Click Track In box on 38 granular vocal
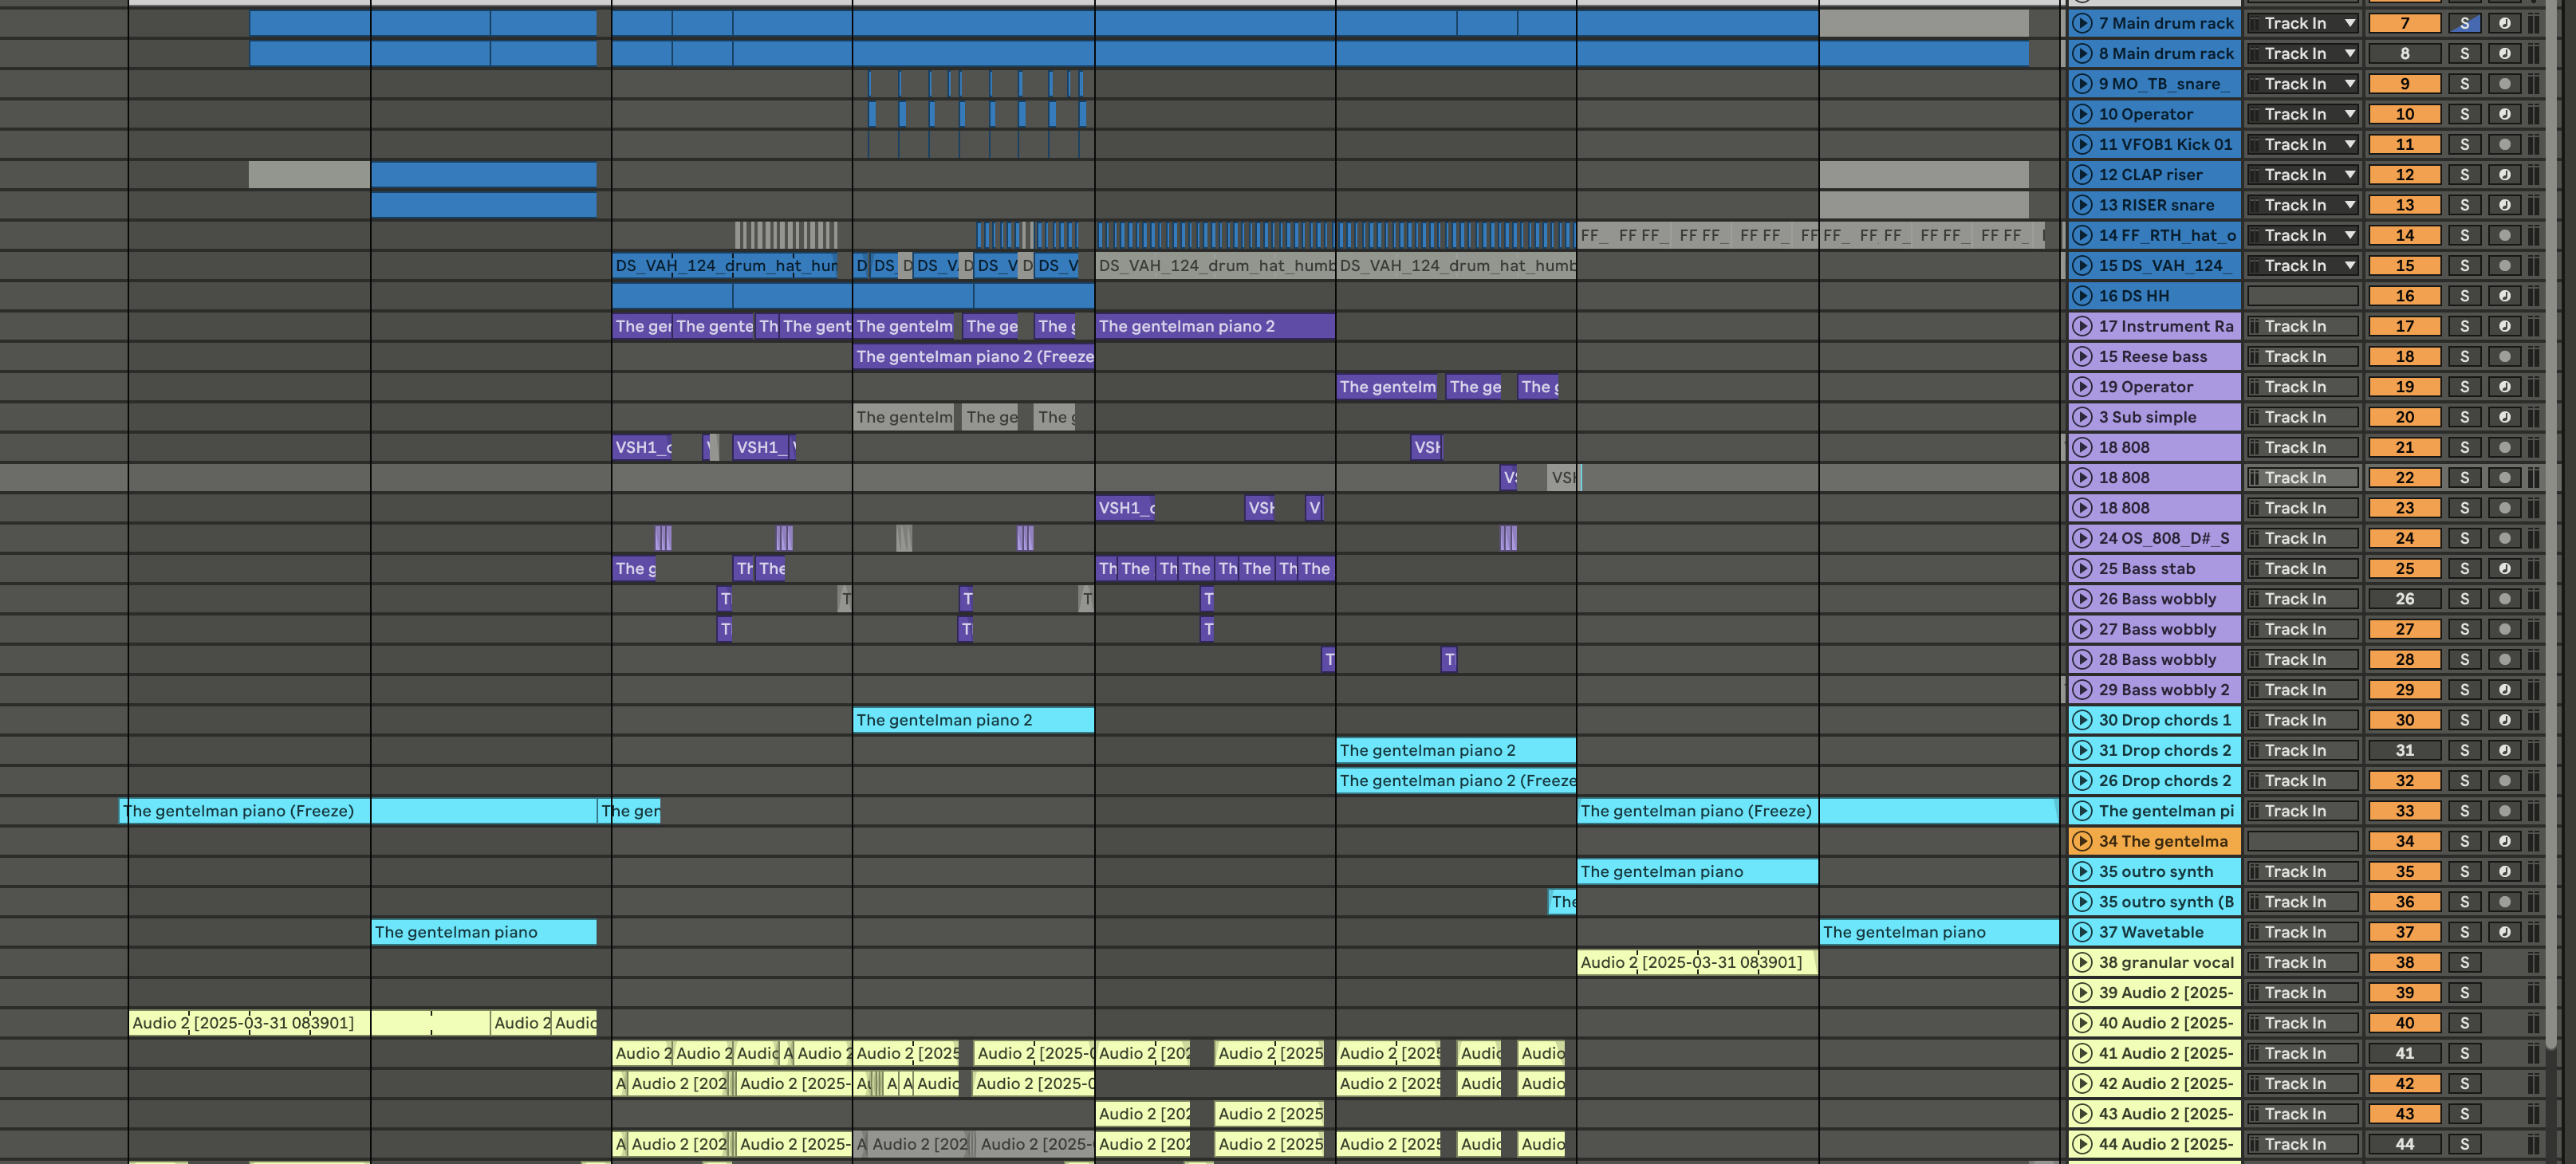 pos(2304,962)
